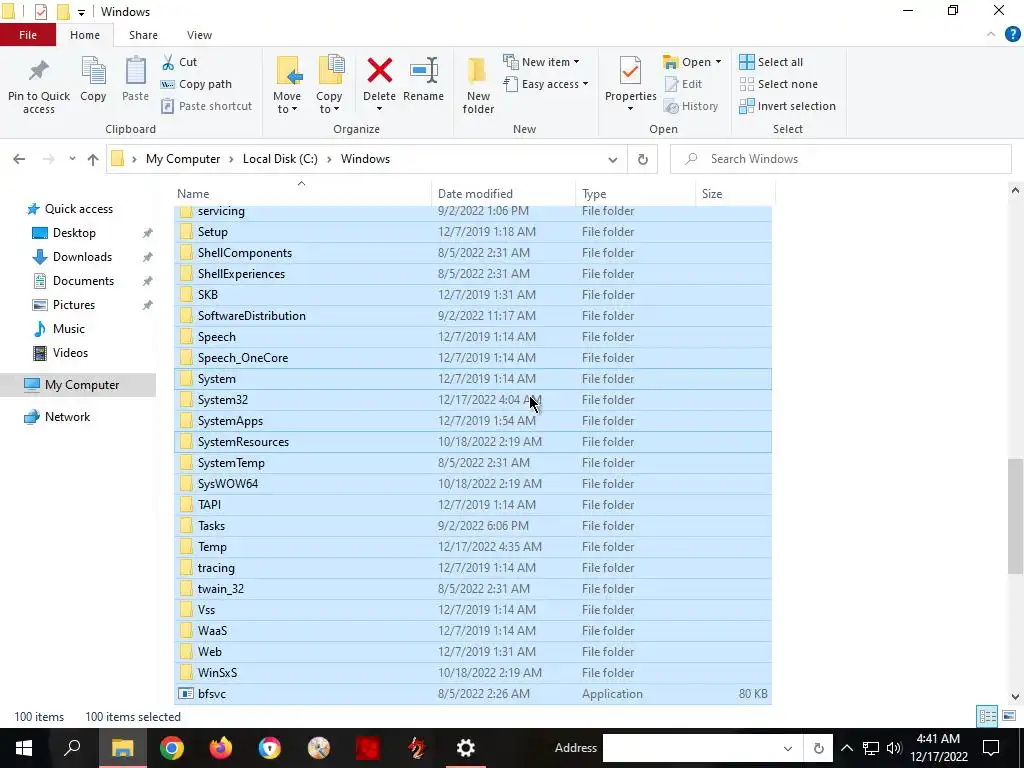This screenshot has height=768, width=1024.
Task: Sort by Date modified column
Action: pos(503,193)
